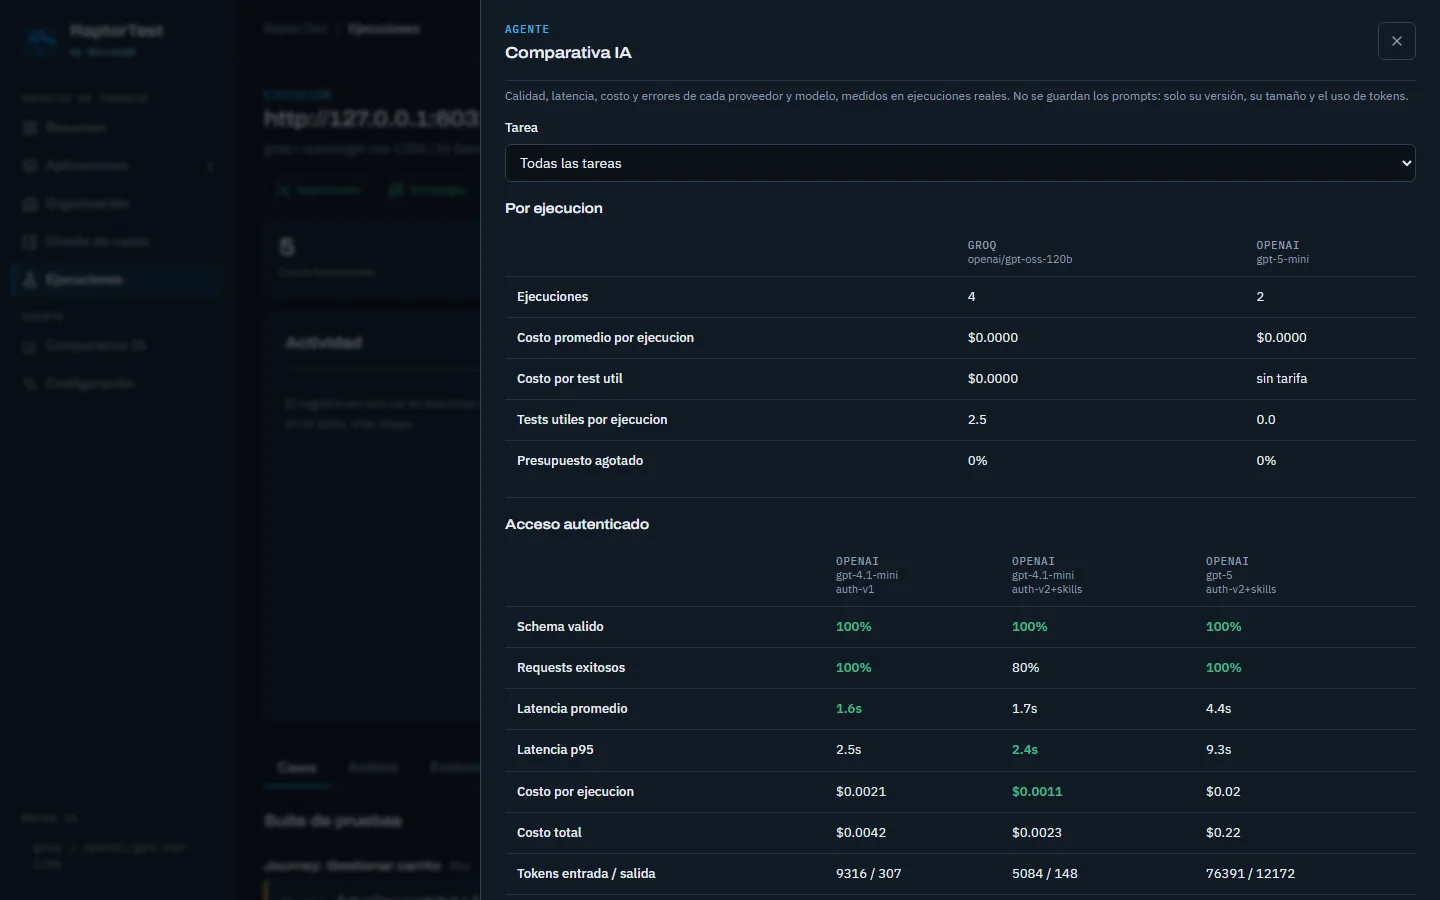Open Ejecuciones in the background sidebar
This screenshot has height=900, width=1440.
117,280
